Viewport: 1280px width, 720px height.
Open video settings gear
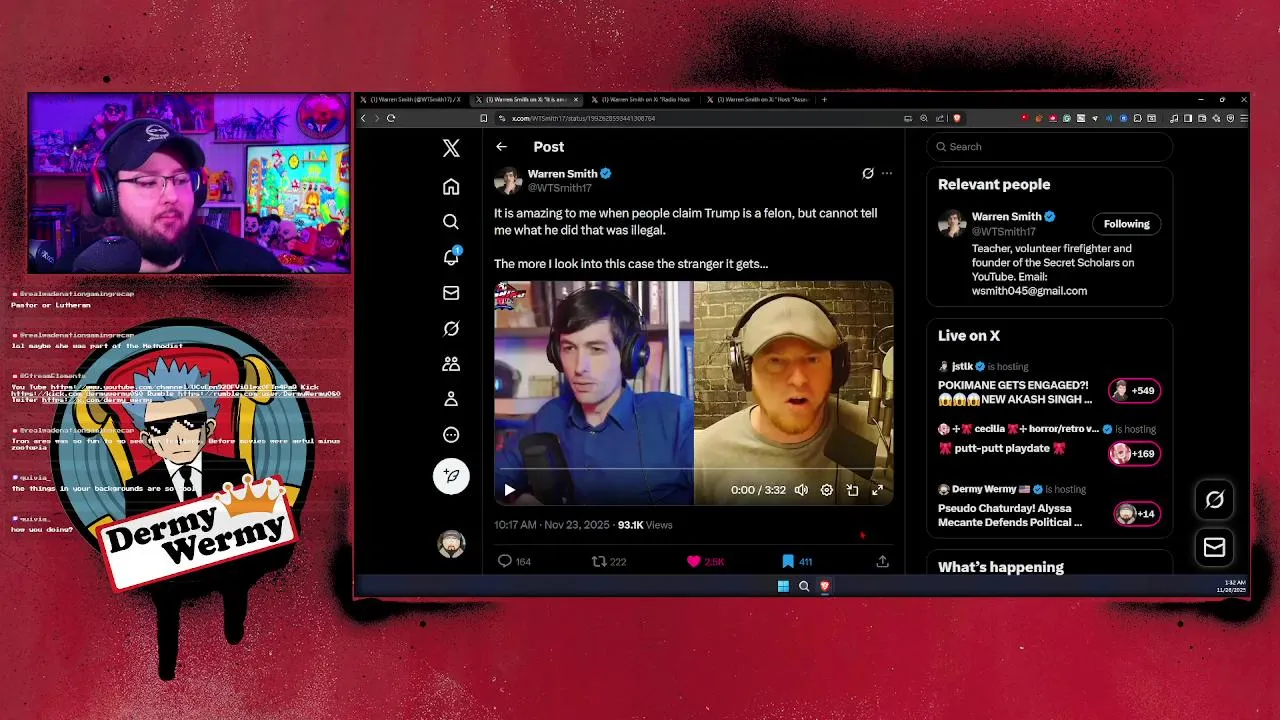point(827,490)
